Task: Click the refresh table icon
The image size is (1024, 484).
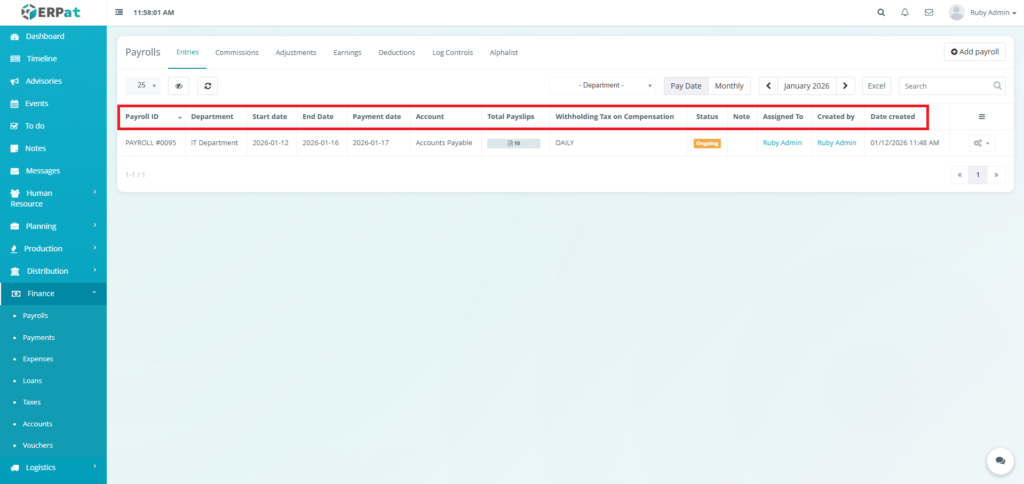Action: tap(207, 86)
